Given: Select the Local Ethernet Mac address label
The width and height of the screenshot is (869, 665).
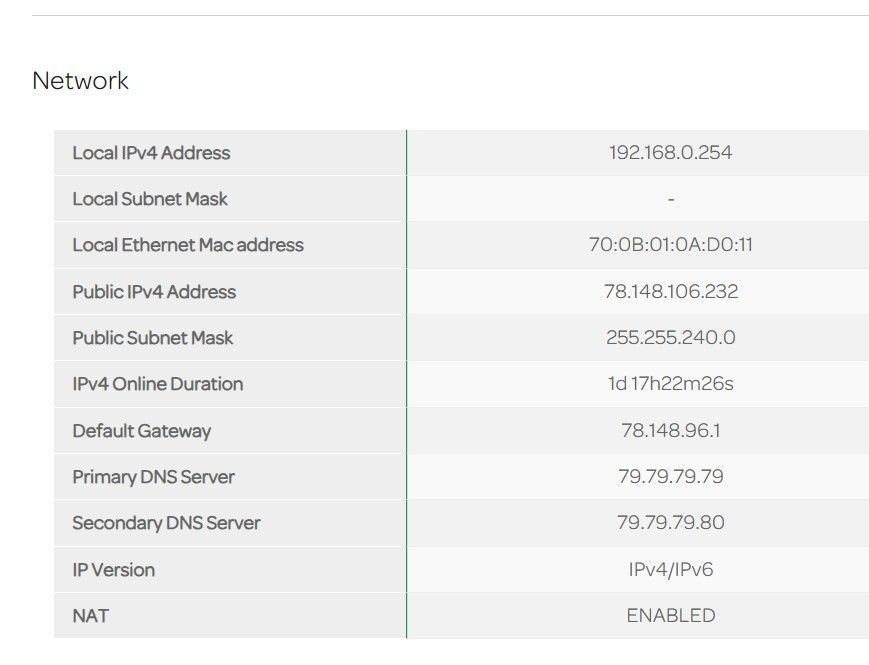Looking at the screenshot, I should pos(188,245).
